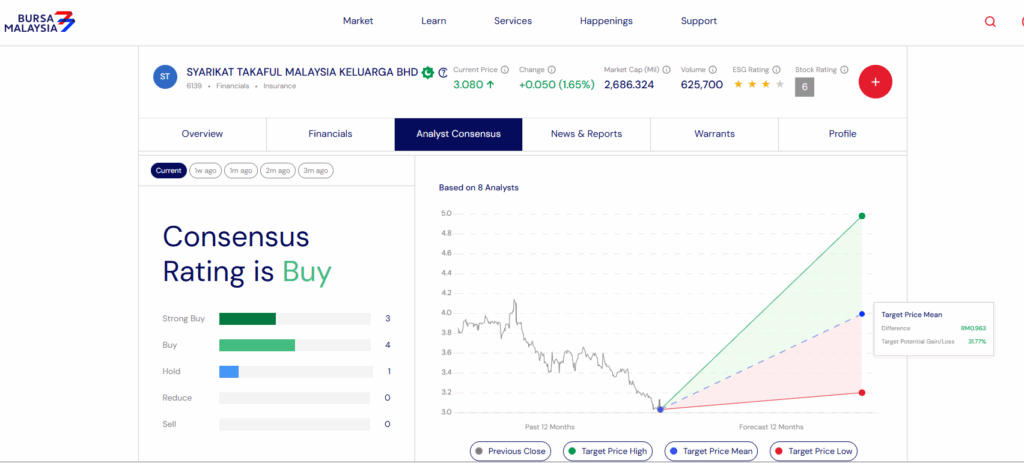
Task: Expand the Happenings navigation menu
Action: [x=606, y=21]
